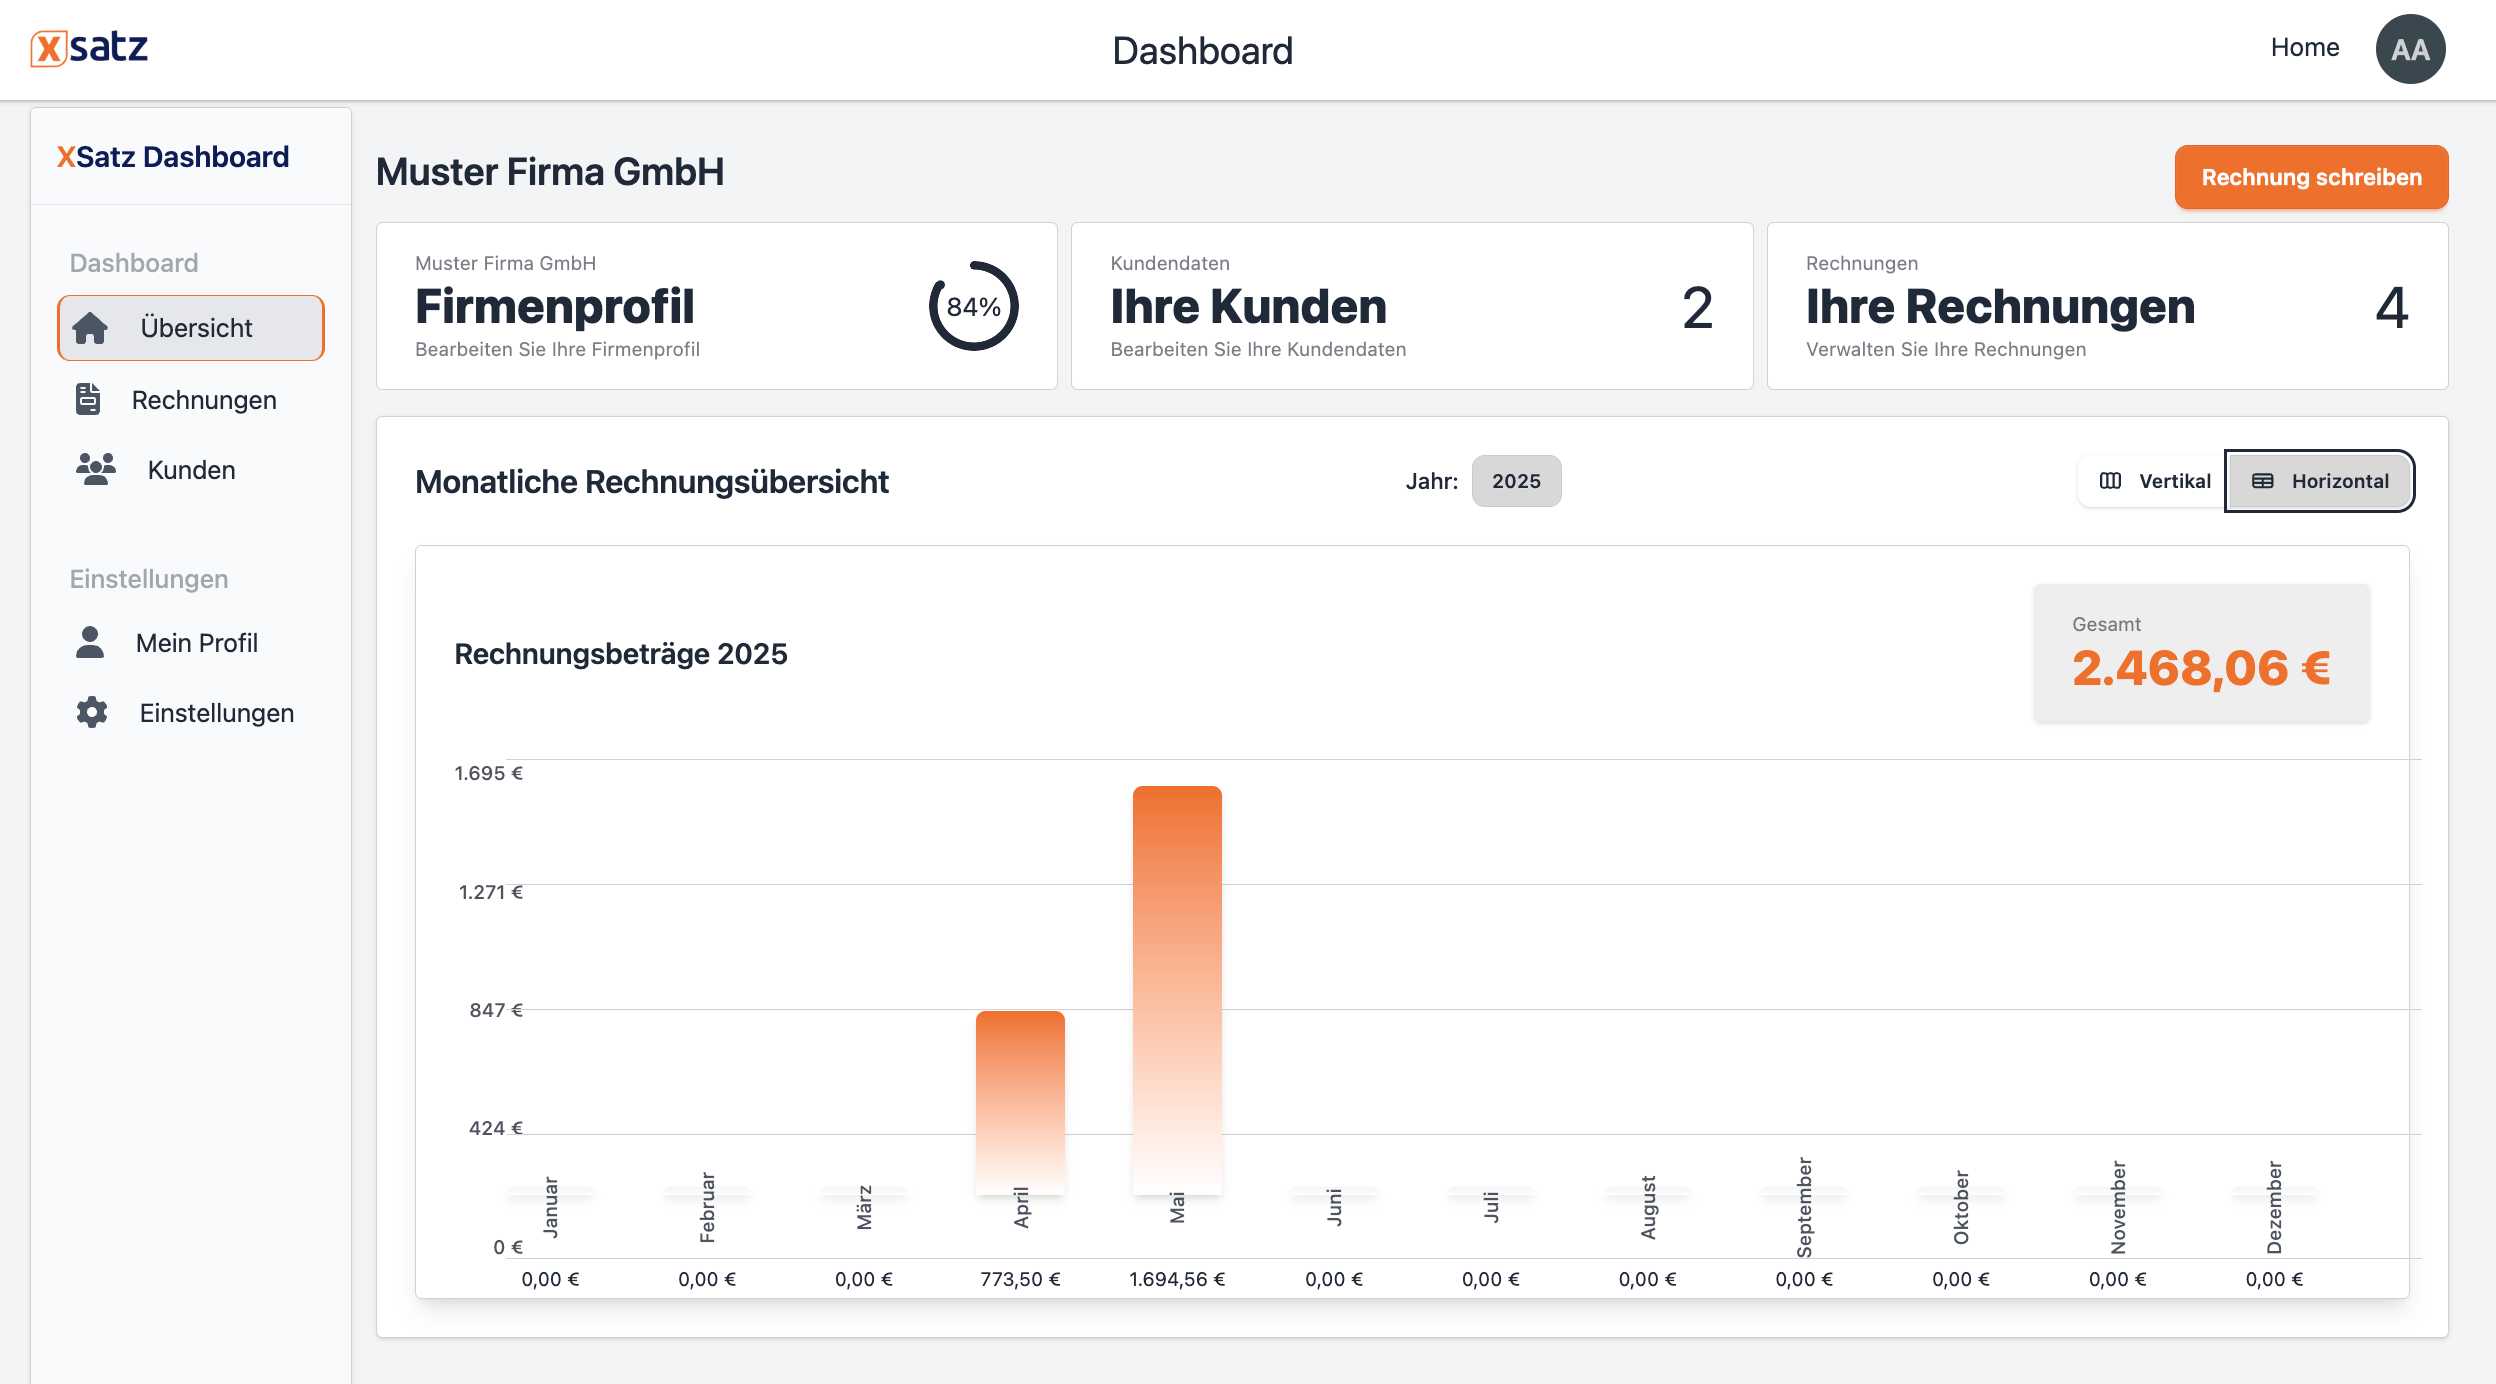
Task: Click the 1.695 € axis label
Action: coord(488,773)
